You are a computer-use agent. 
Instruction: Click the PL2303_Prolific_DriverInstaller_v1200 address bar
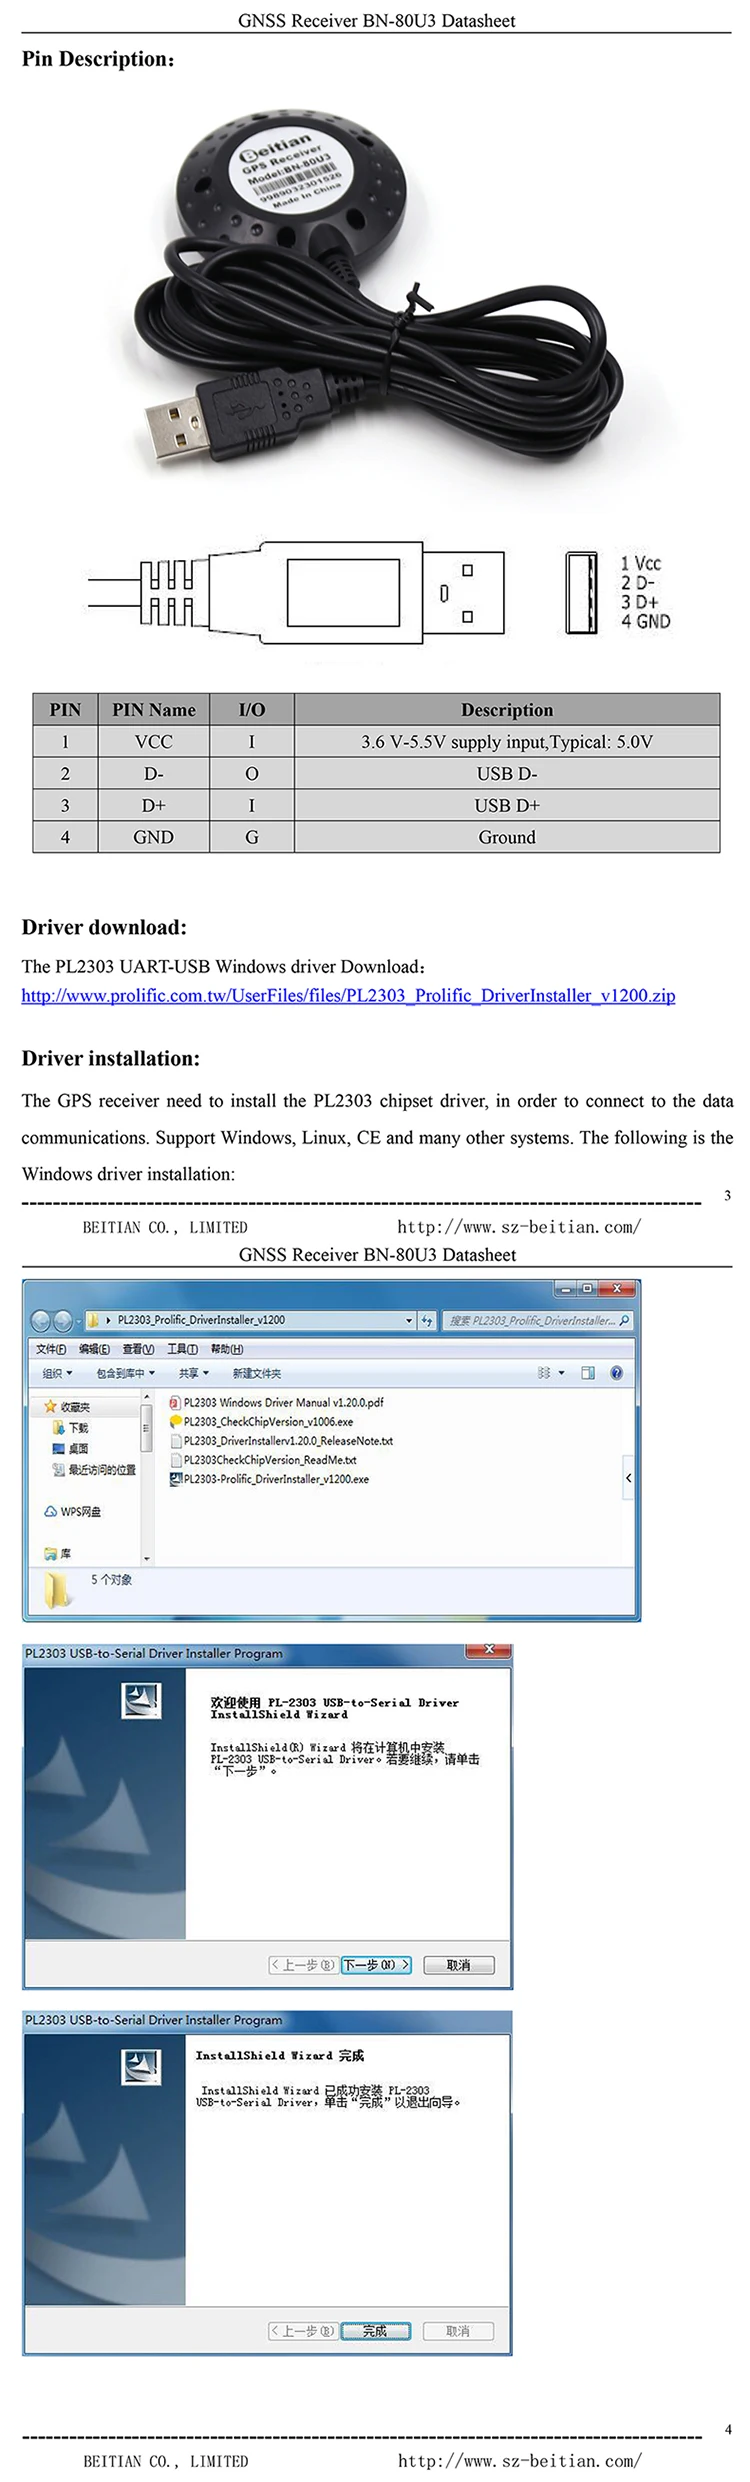coord(250,1320)
